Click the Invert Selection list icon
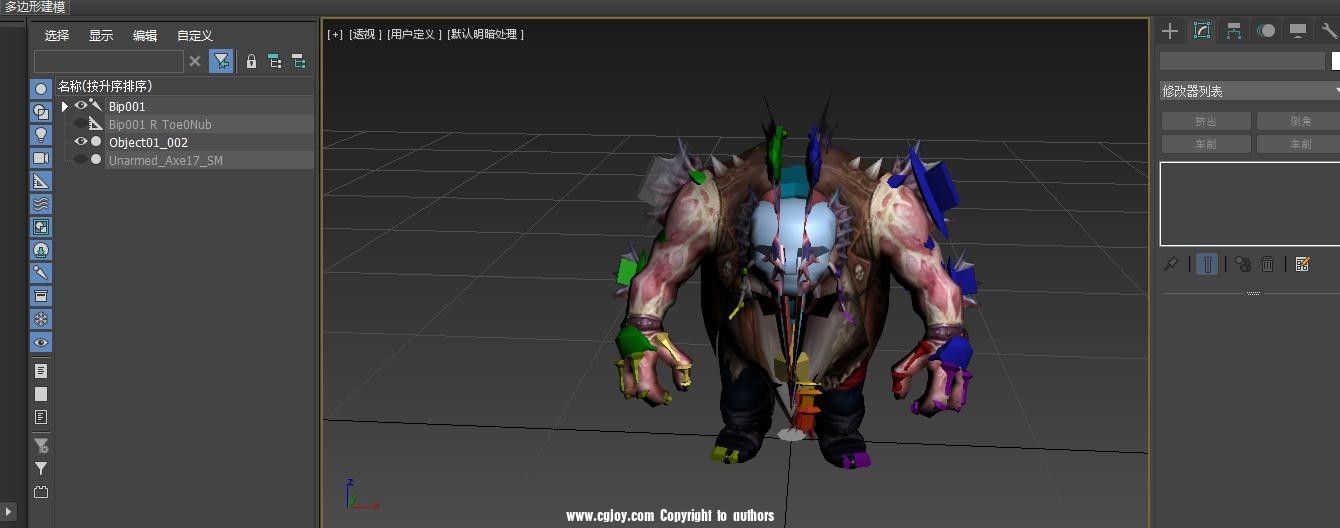Image resolution: width=1340 pixels, height=528 pixels. (x=41, y=417)
